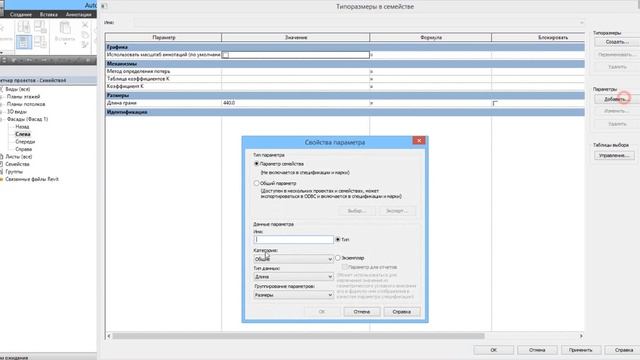Screen dimensions: 640x360
Task: Expand Планы потолков in project browser
Action: tap(1, 104)
